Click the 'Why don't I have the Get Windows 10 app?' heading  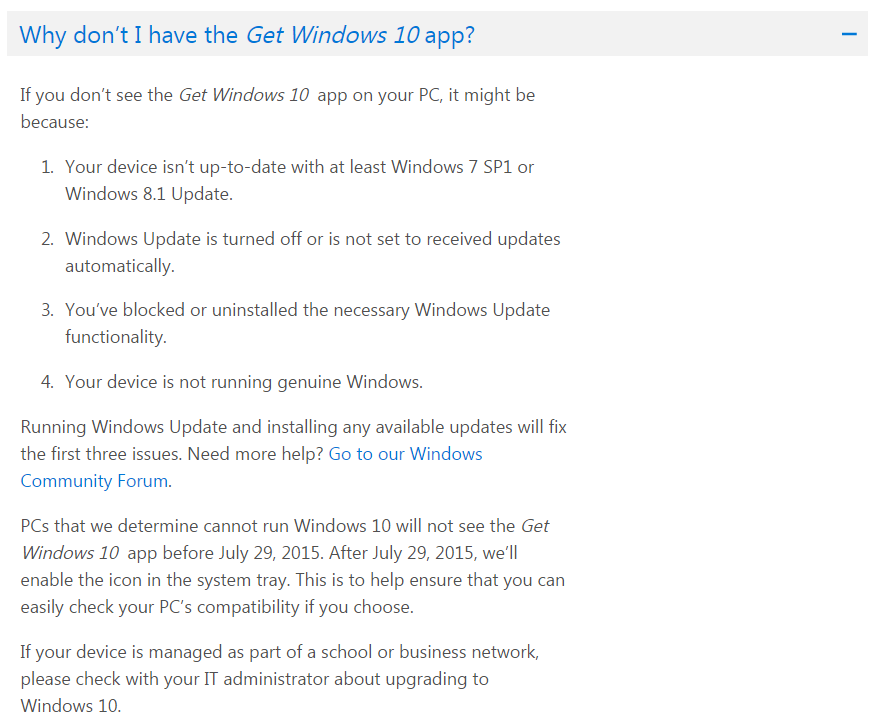[247, 35]
